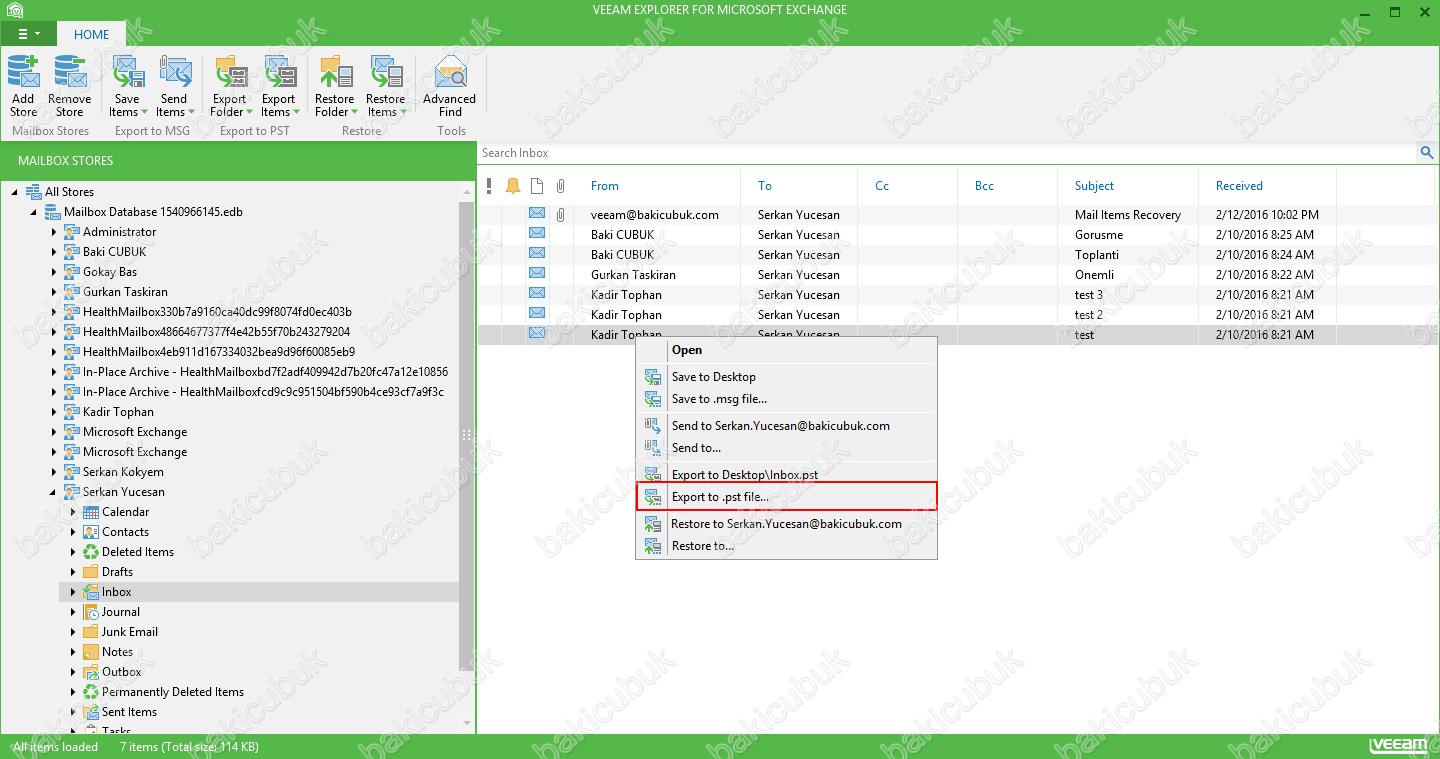This screenshot has width=1440, height=759.
Task: Sort by the importance column icon
Action: tap(489, 186)
